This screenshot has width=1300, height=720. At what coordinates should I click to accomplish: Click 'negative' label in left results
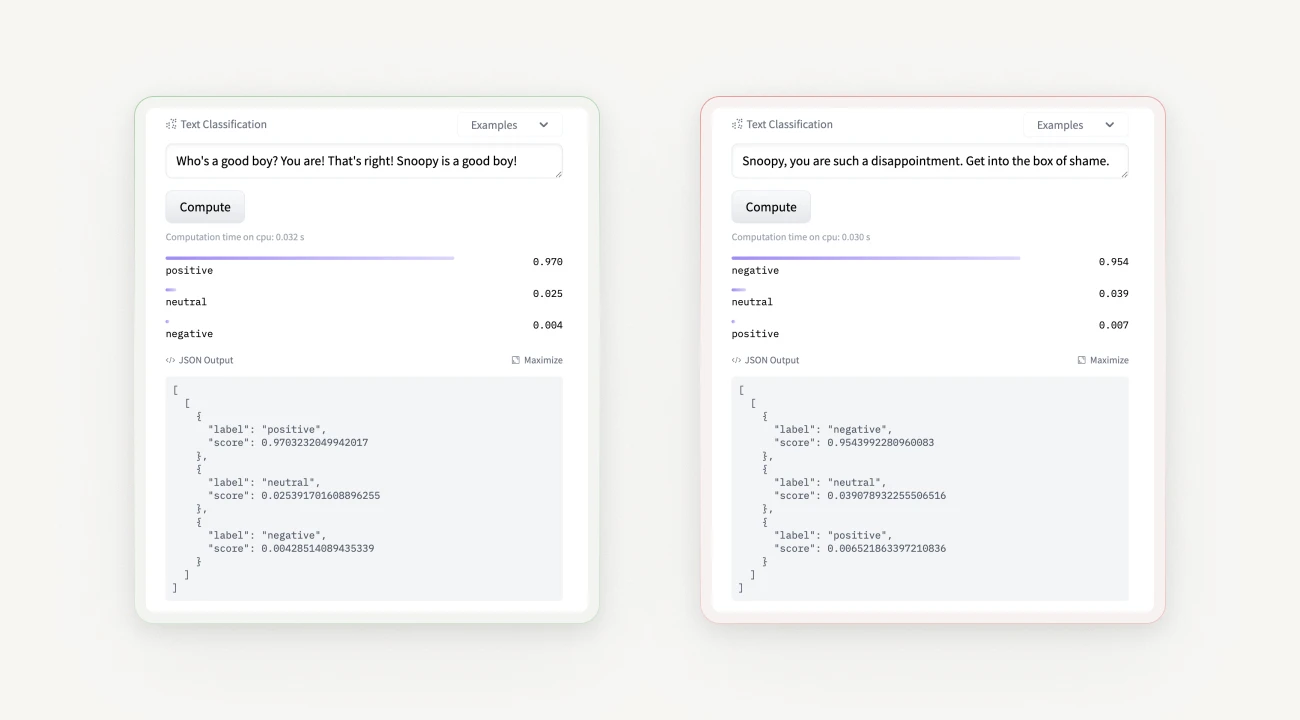(189, 334)
